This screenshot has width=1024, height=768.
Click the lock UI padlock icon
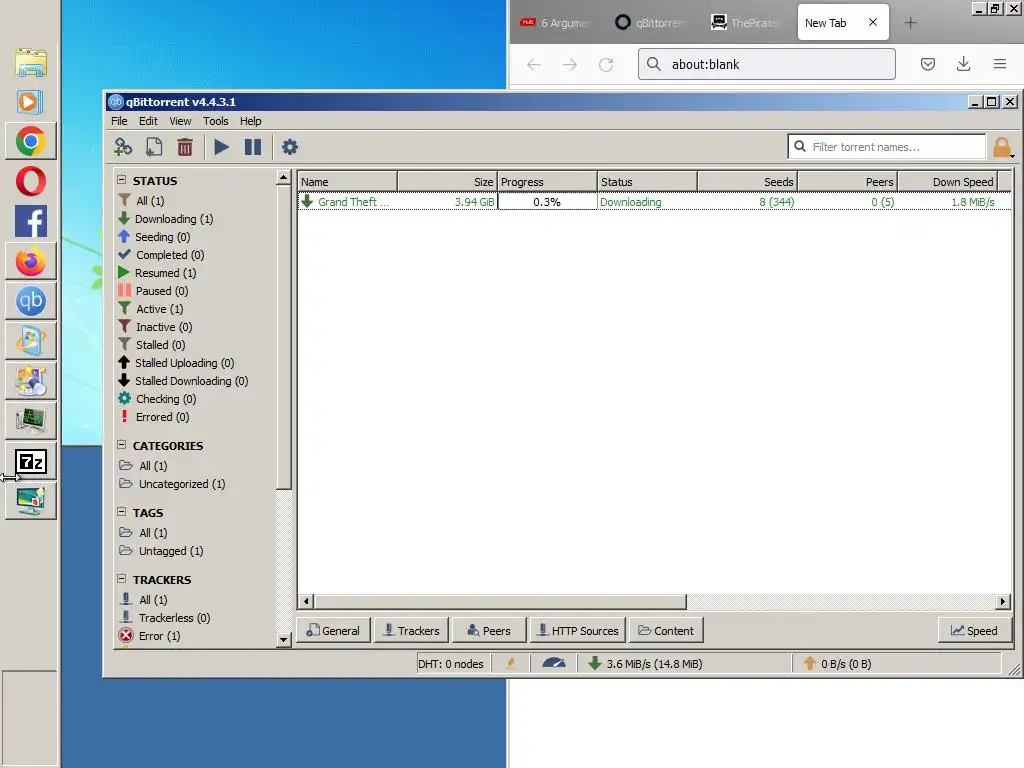tap(1002, 148)
